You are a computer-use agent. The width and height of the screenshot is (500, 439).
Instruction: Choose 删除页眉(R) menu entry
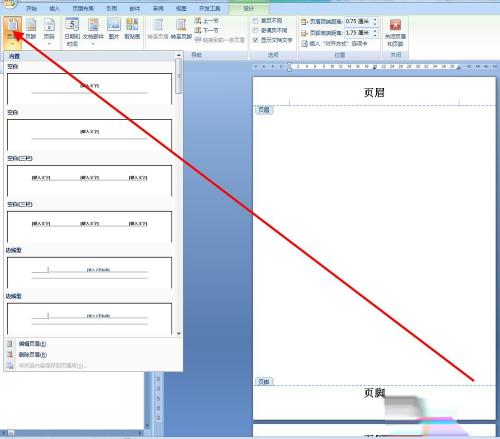point(32,355)
